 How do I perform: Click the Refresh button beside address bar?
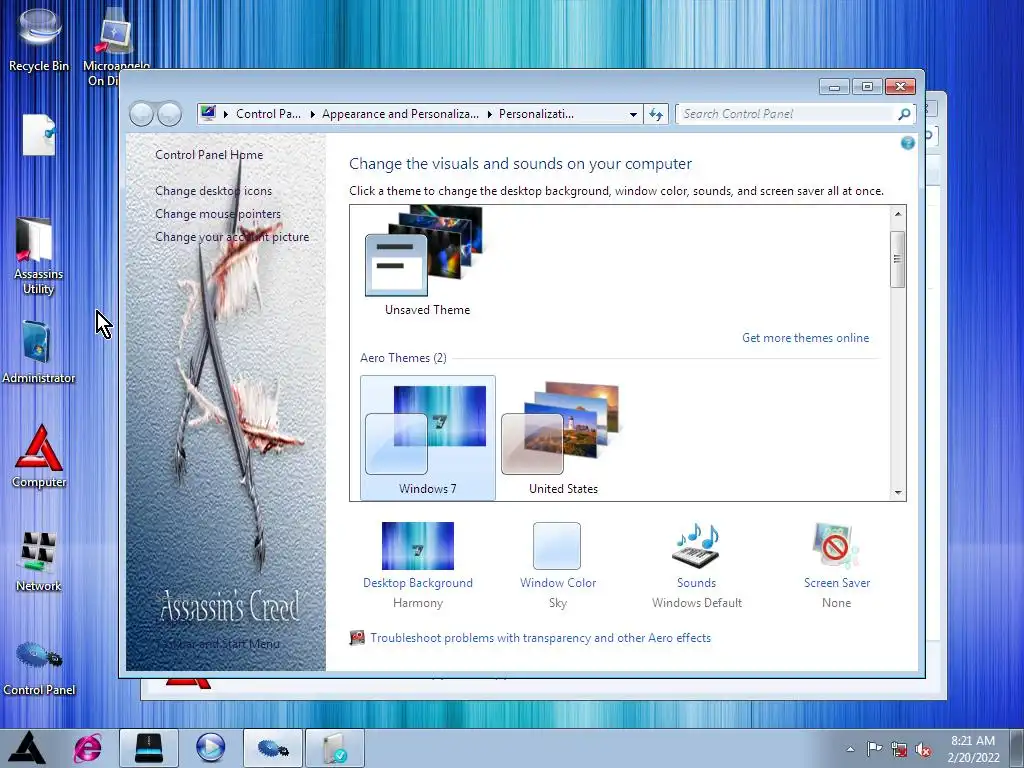[x=656, y=114]
